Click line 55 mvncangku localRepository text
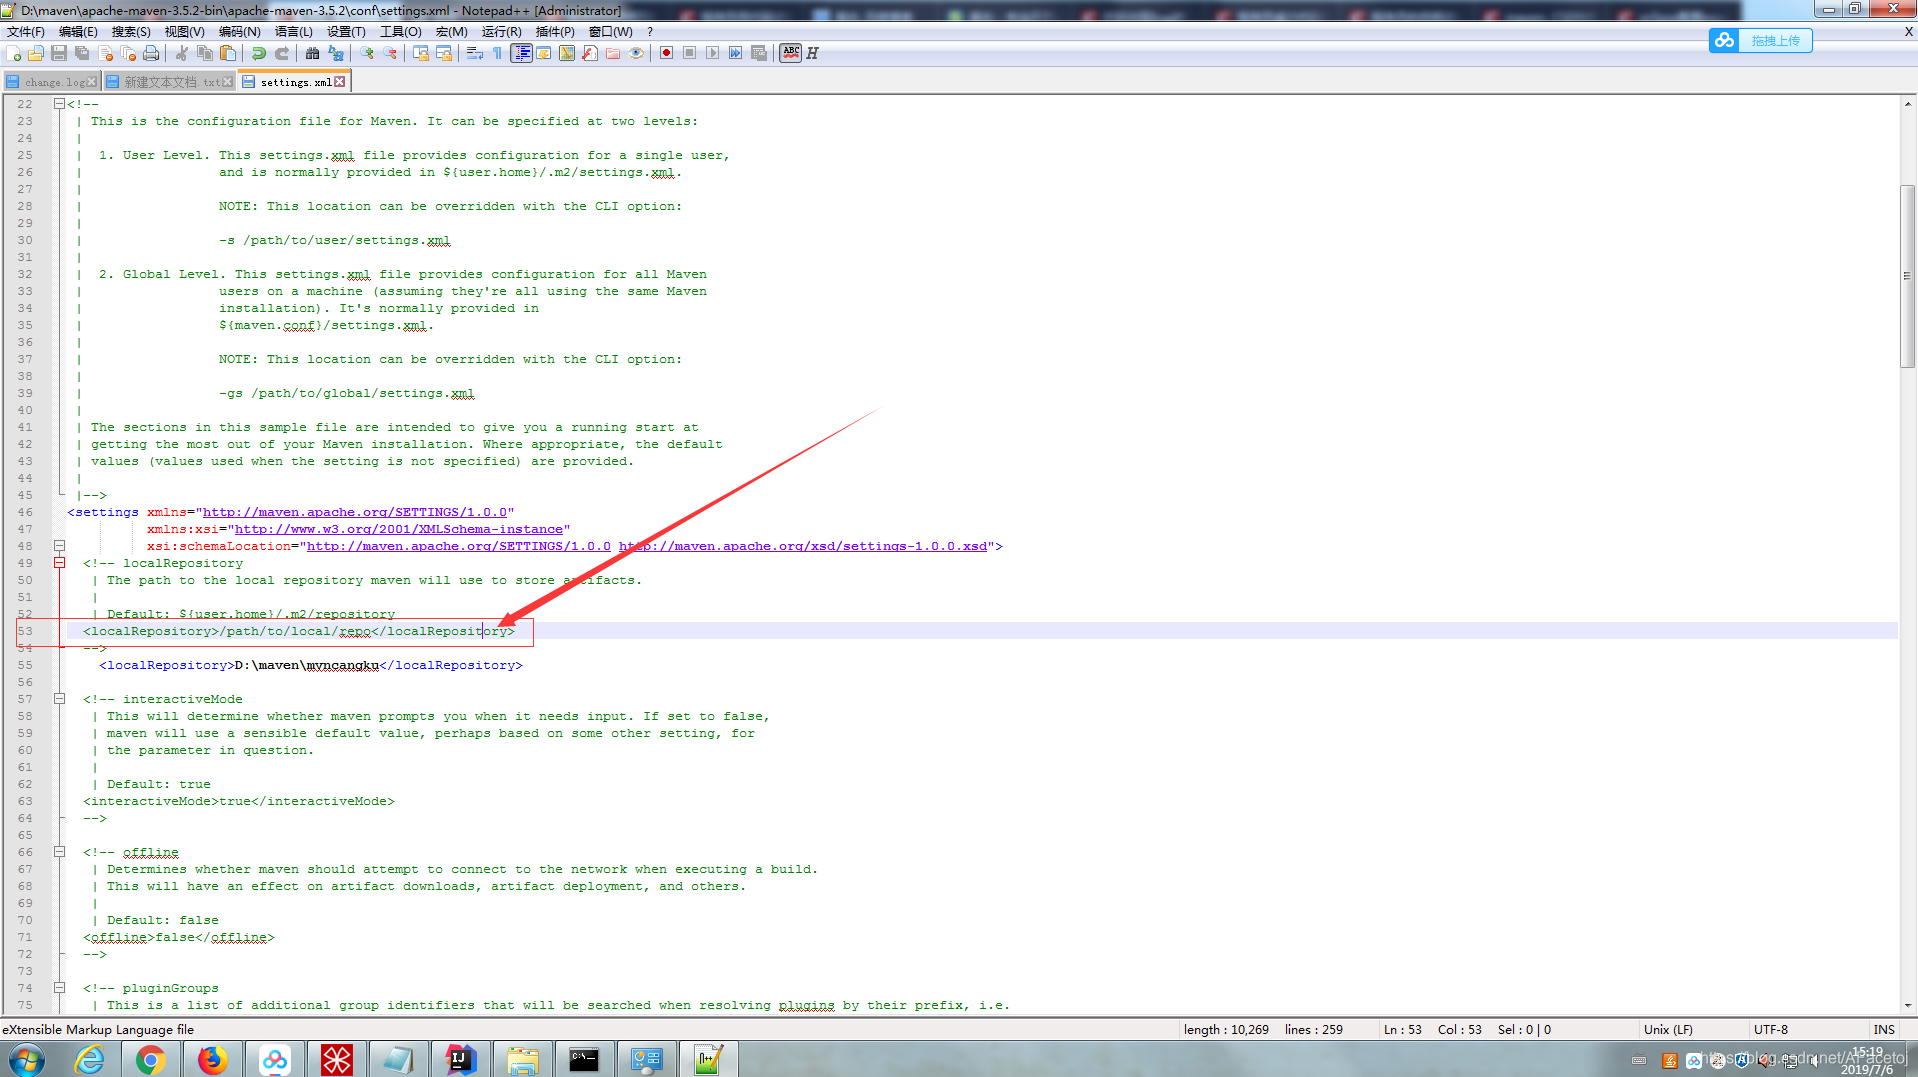This screenshot has height=1077, width=1918. (x=310, y=665)
